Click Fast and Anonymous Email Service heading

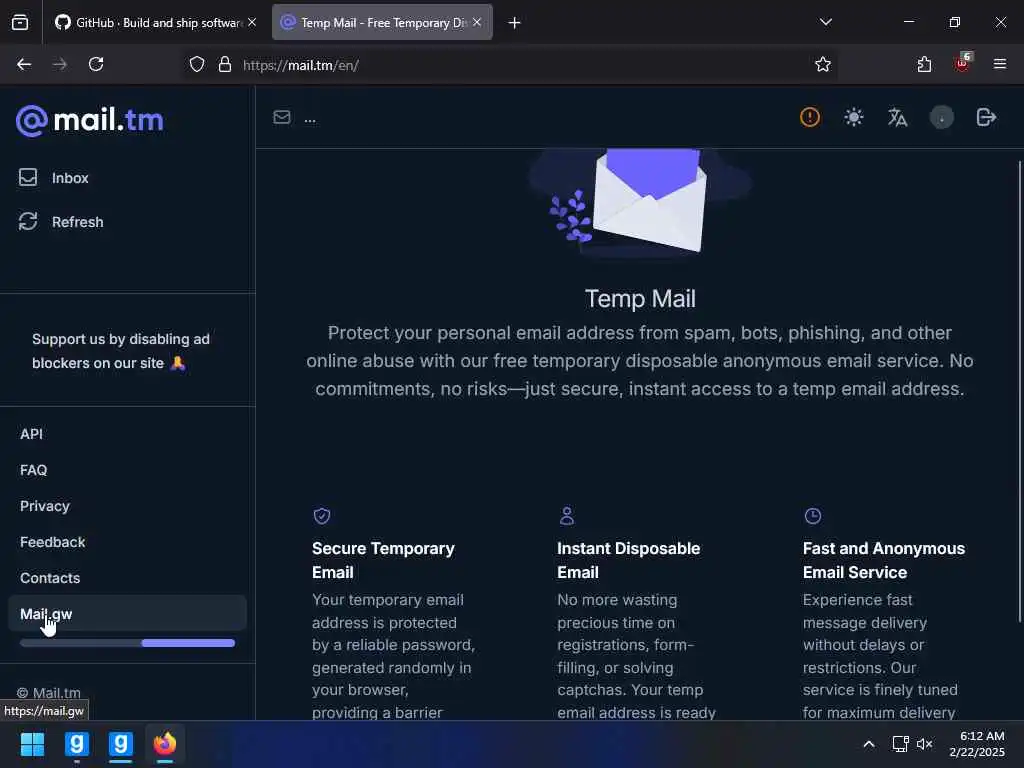click(x=884, y=560)
